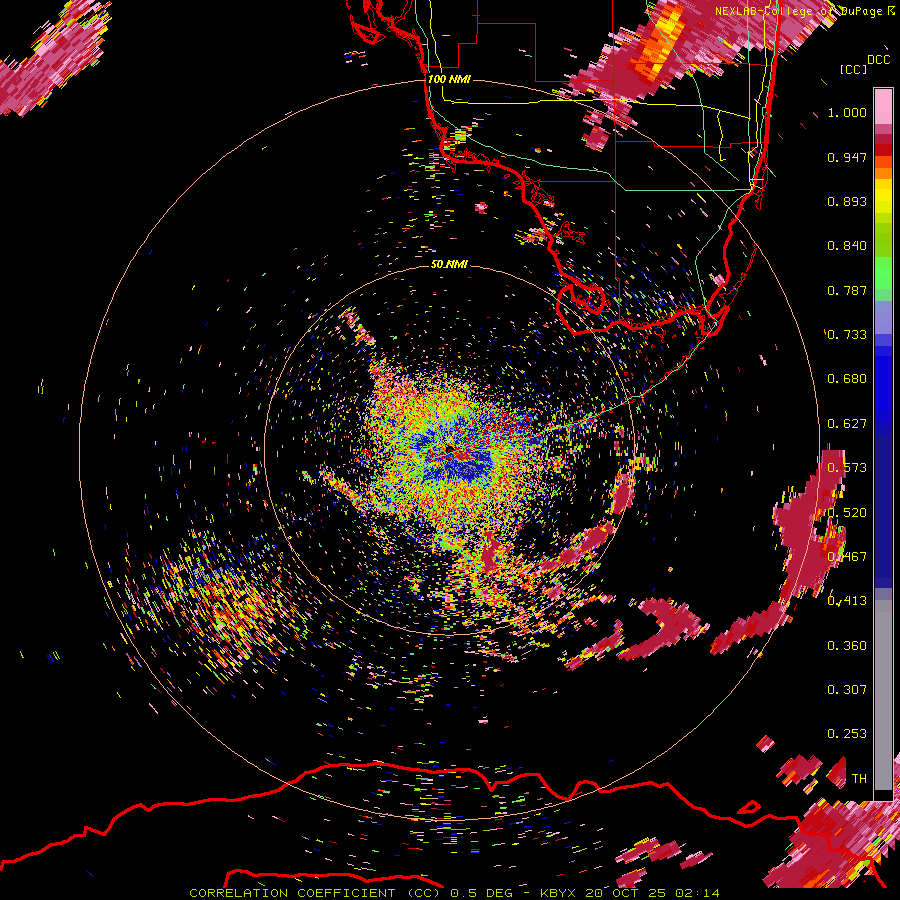
Task: Click the CORRELATION COEFFICIENT (CC) caption
Action: click(x=314, y=893)
